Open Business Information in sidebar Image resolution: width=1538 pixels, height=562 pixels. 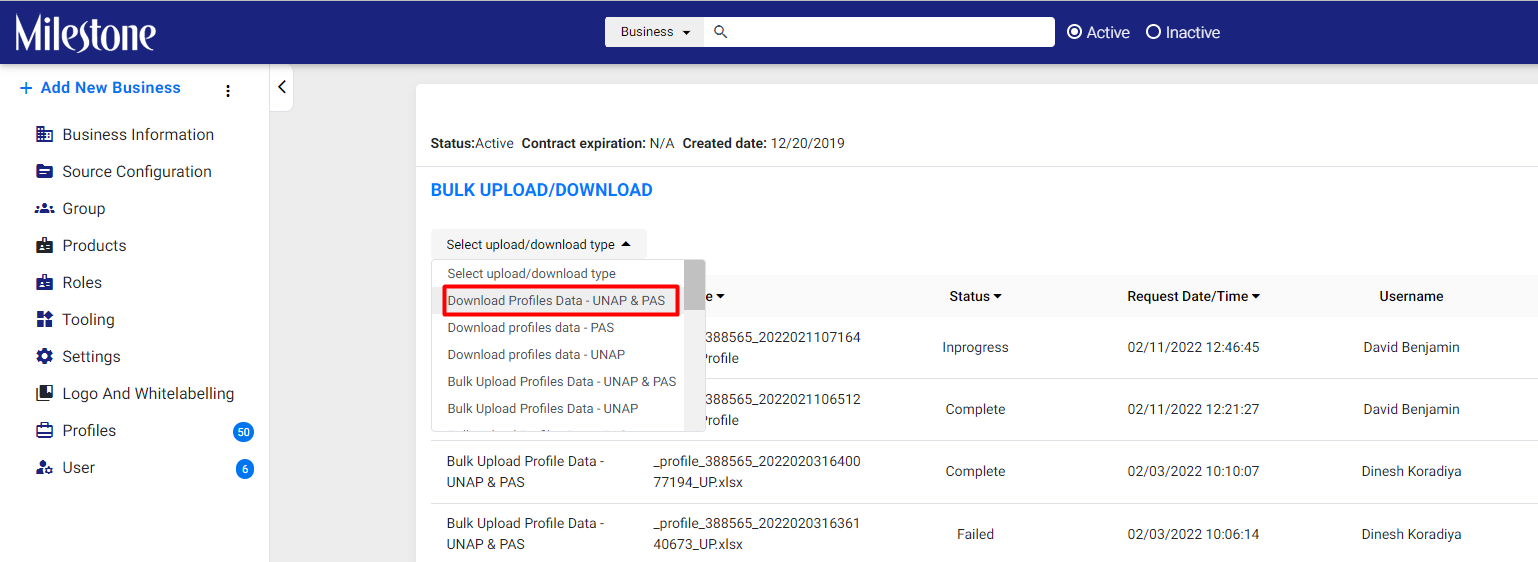click(138, 134)
